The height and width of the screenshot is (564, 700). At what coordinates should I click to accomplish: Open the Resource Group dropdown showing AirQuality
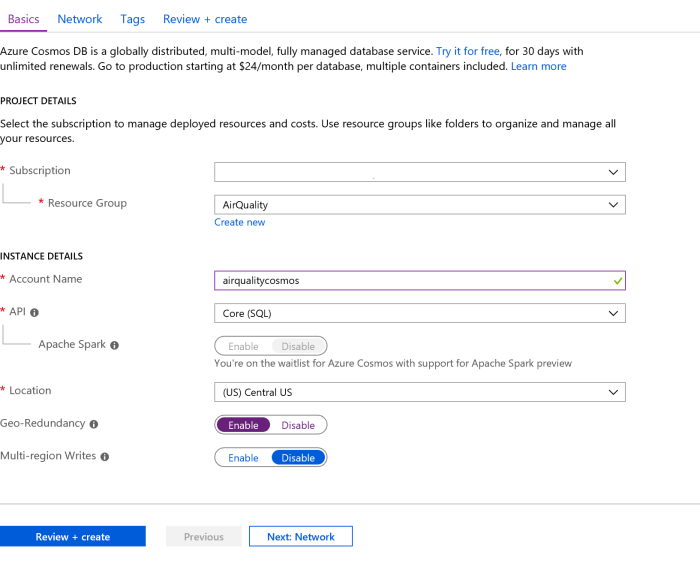[x=420, y=205]
